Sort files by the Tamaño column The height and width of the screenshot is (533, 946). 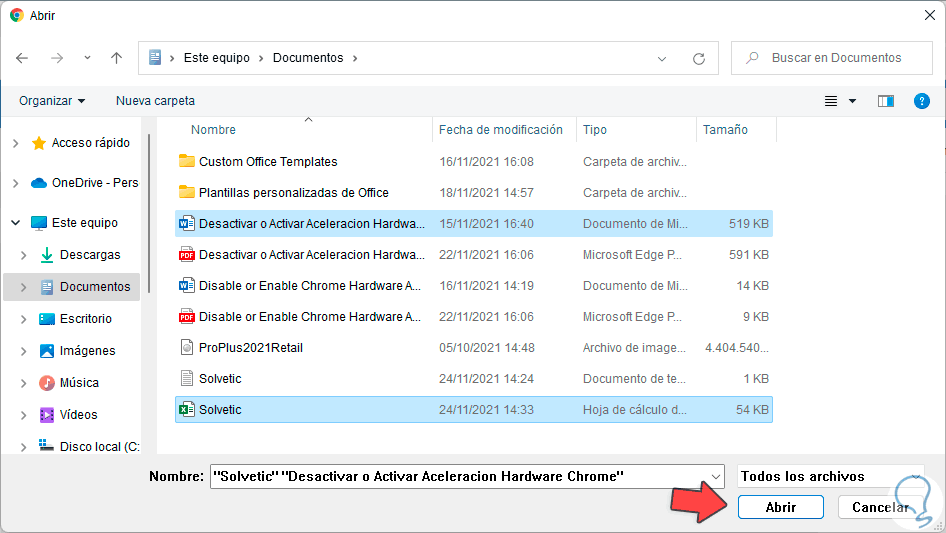725,130
